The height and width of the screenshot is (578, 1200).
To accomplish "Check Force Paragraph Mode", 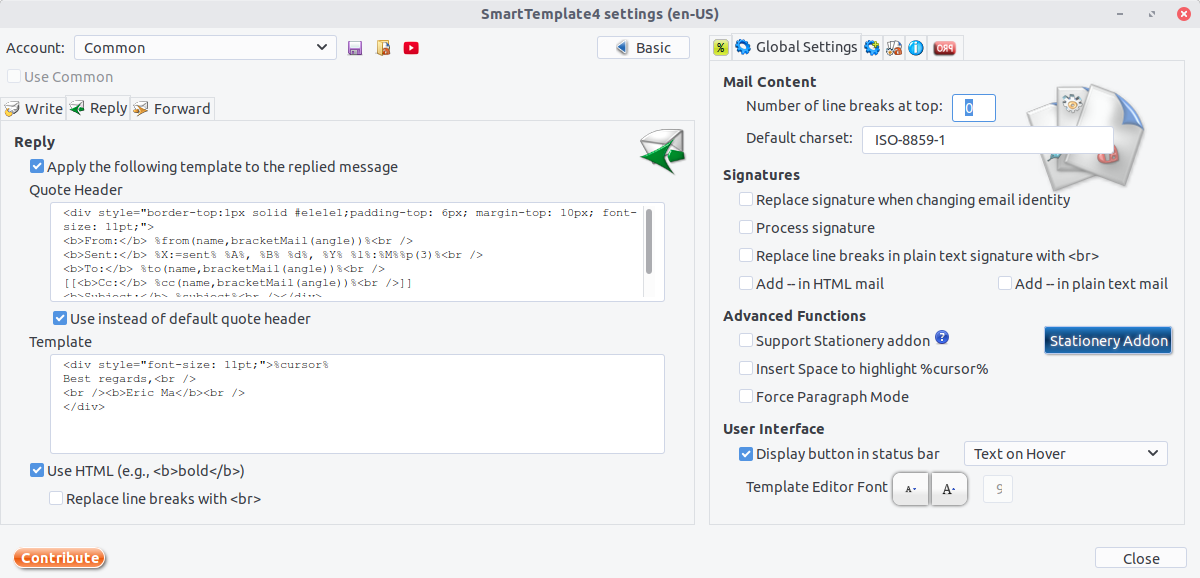I will pos(745,396).
